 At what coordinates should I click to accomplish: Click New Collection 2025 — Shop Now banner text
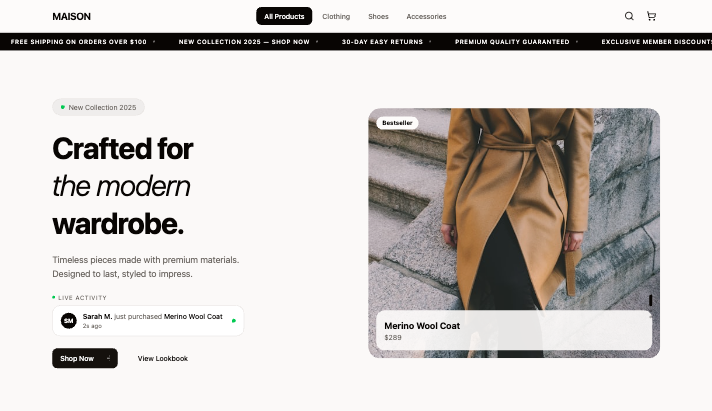(244, 42)
